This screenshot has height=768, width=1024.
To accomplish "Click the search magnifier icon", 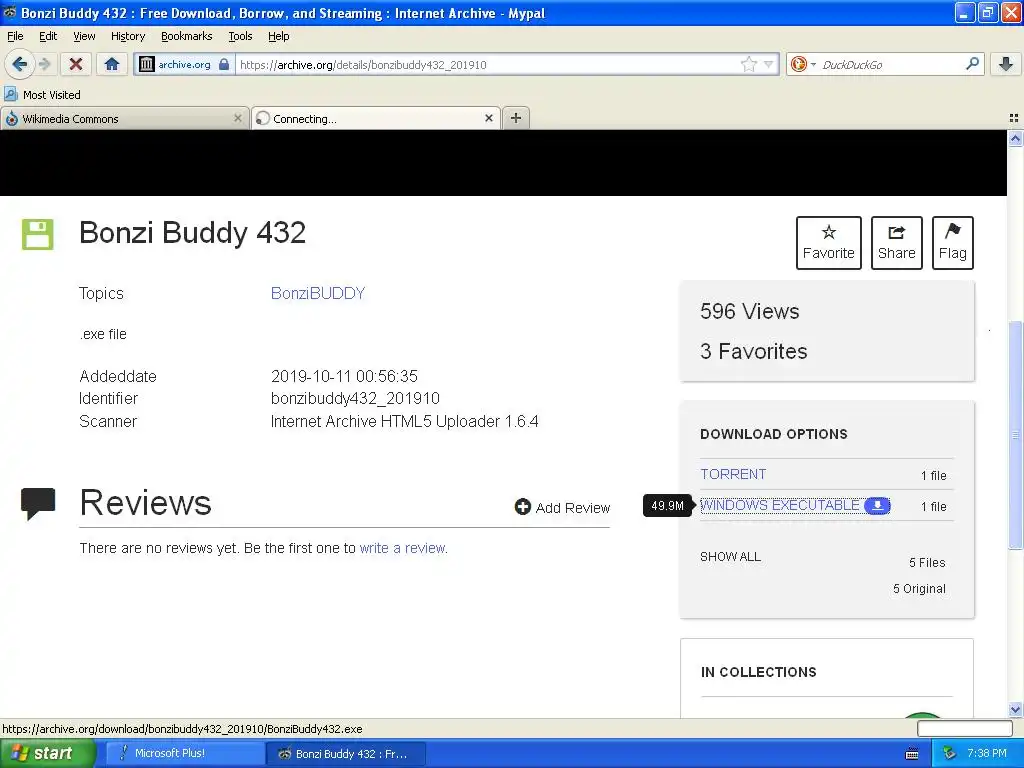I will [x=972, y=64].
